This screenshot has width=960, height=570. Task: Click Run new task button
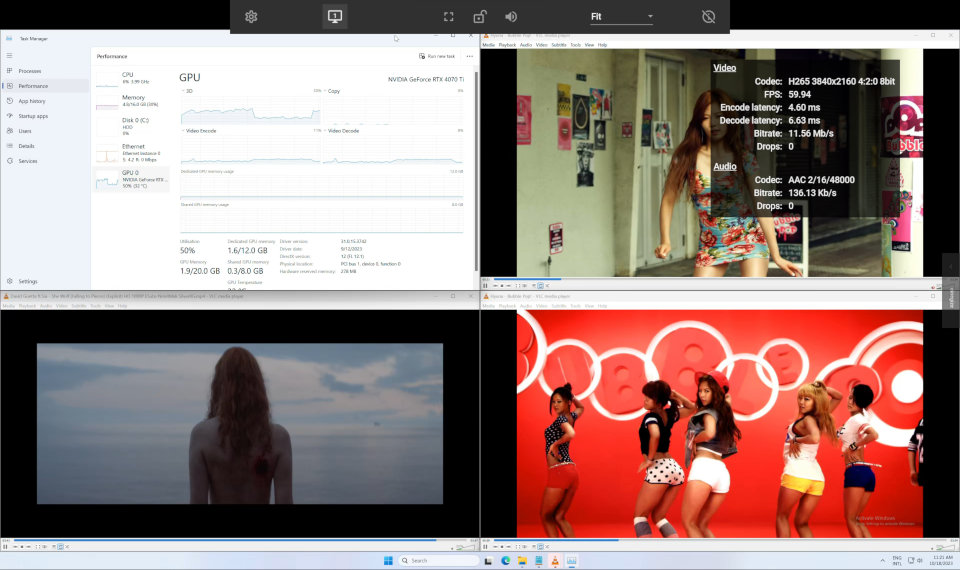437,56
